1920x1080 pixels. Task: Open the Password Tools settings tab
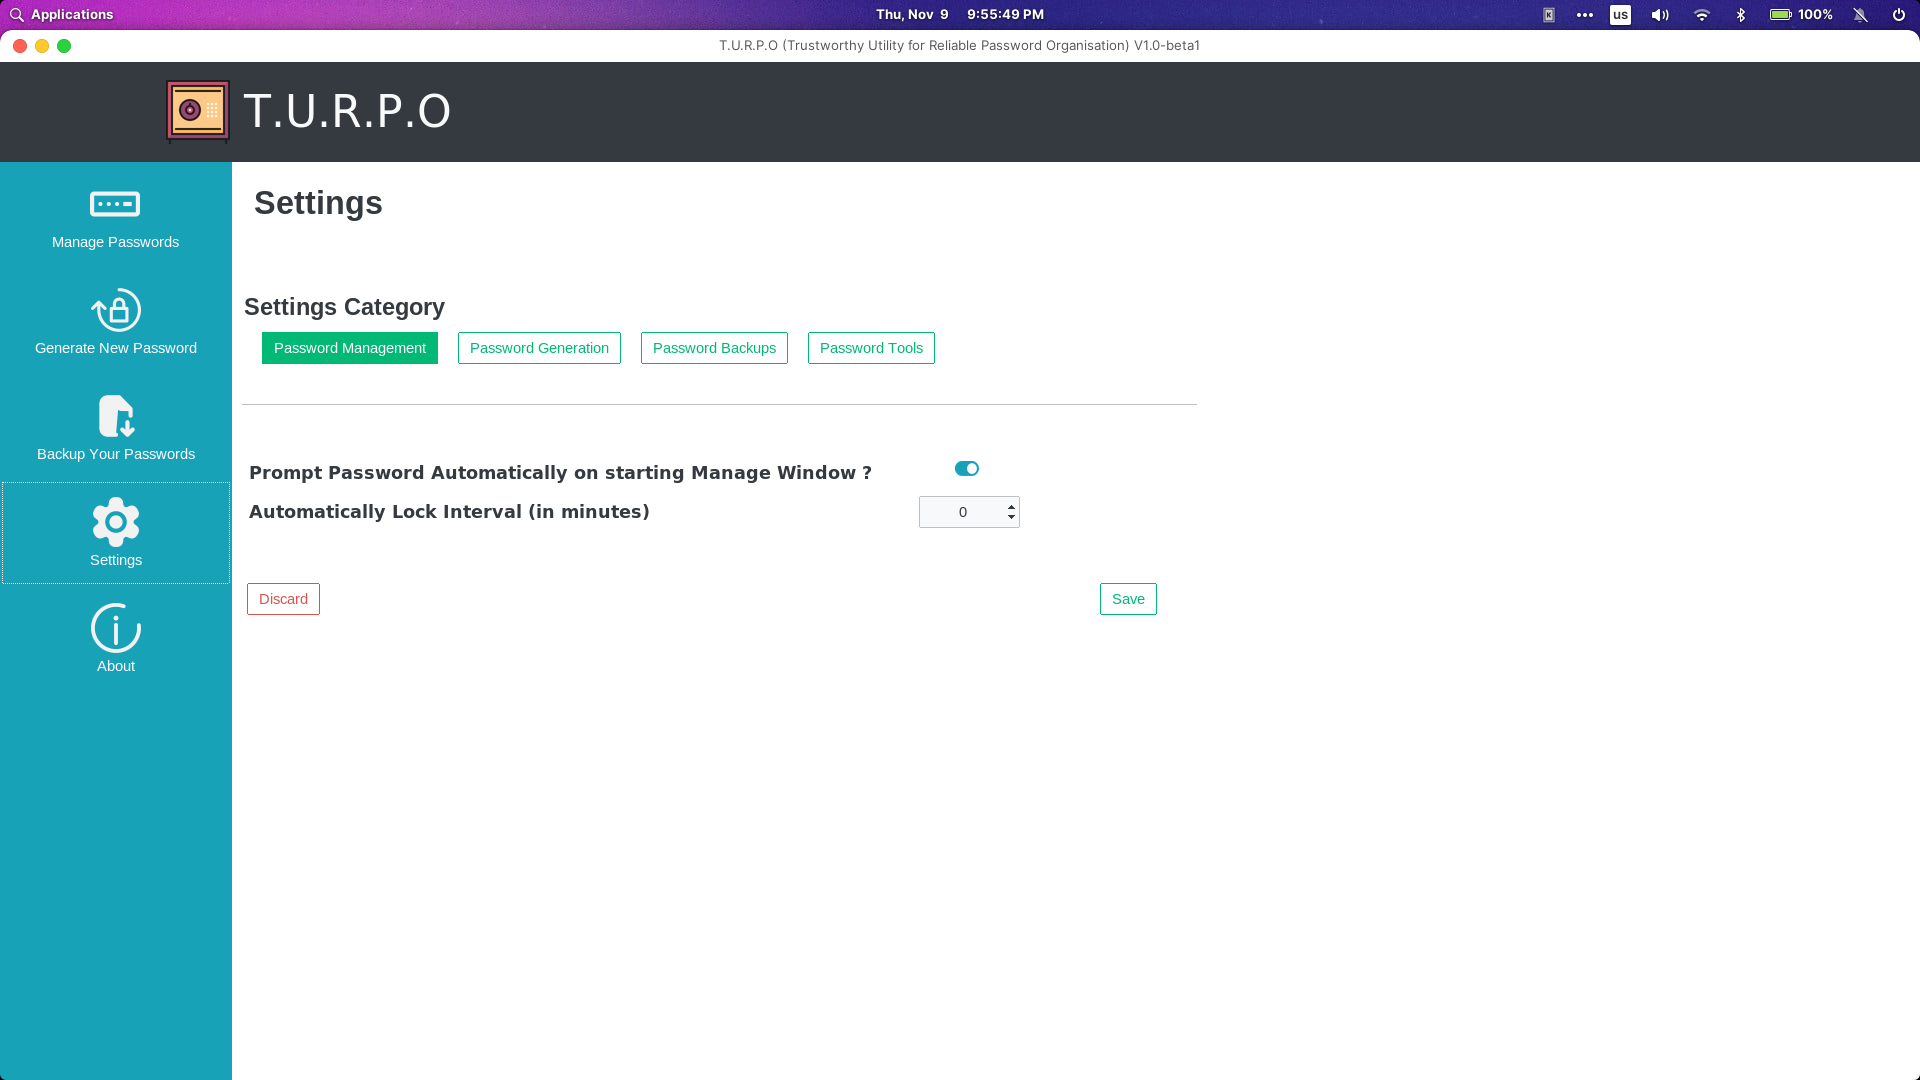[x=870, y=347]
